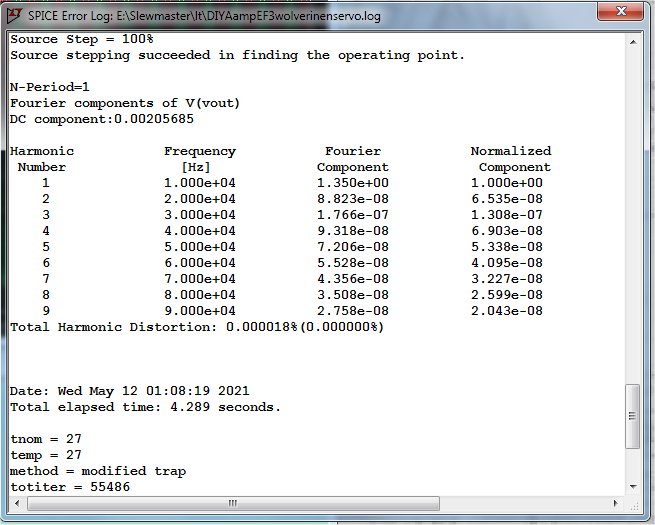Click the 'Fourier' column header
This screenshot has height=525, width=655.
click(x=353, y=151)
